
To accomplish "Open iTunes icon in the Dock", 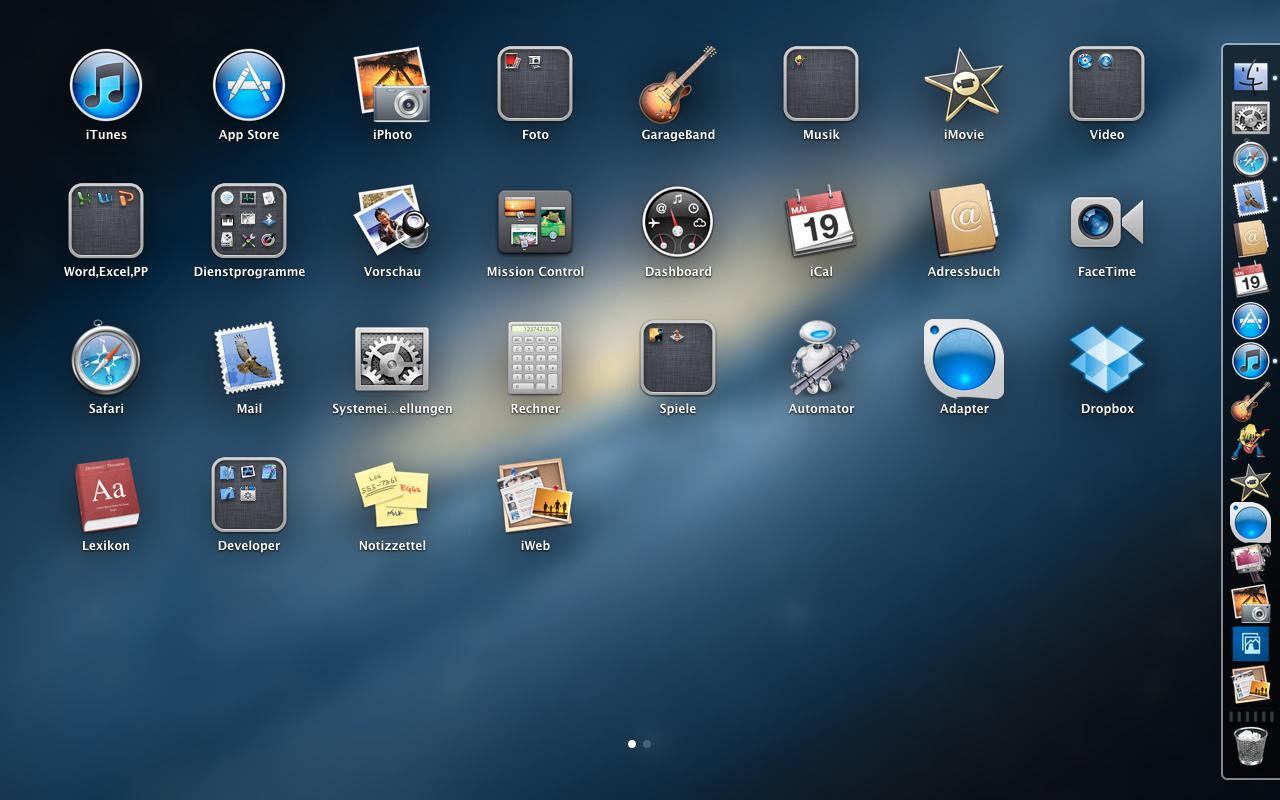I will coord(1250,361).
